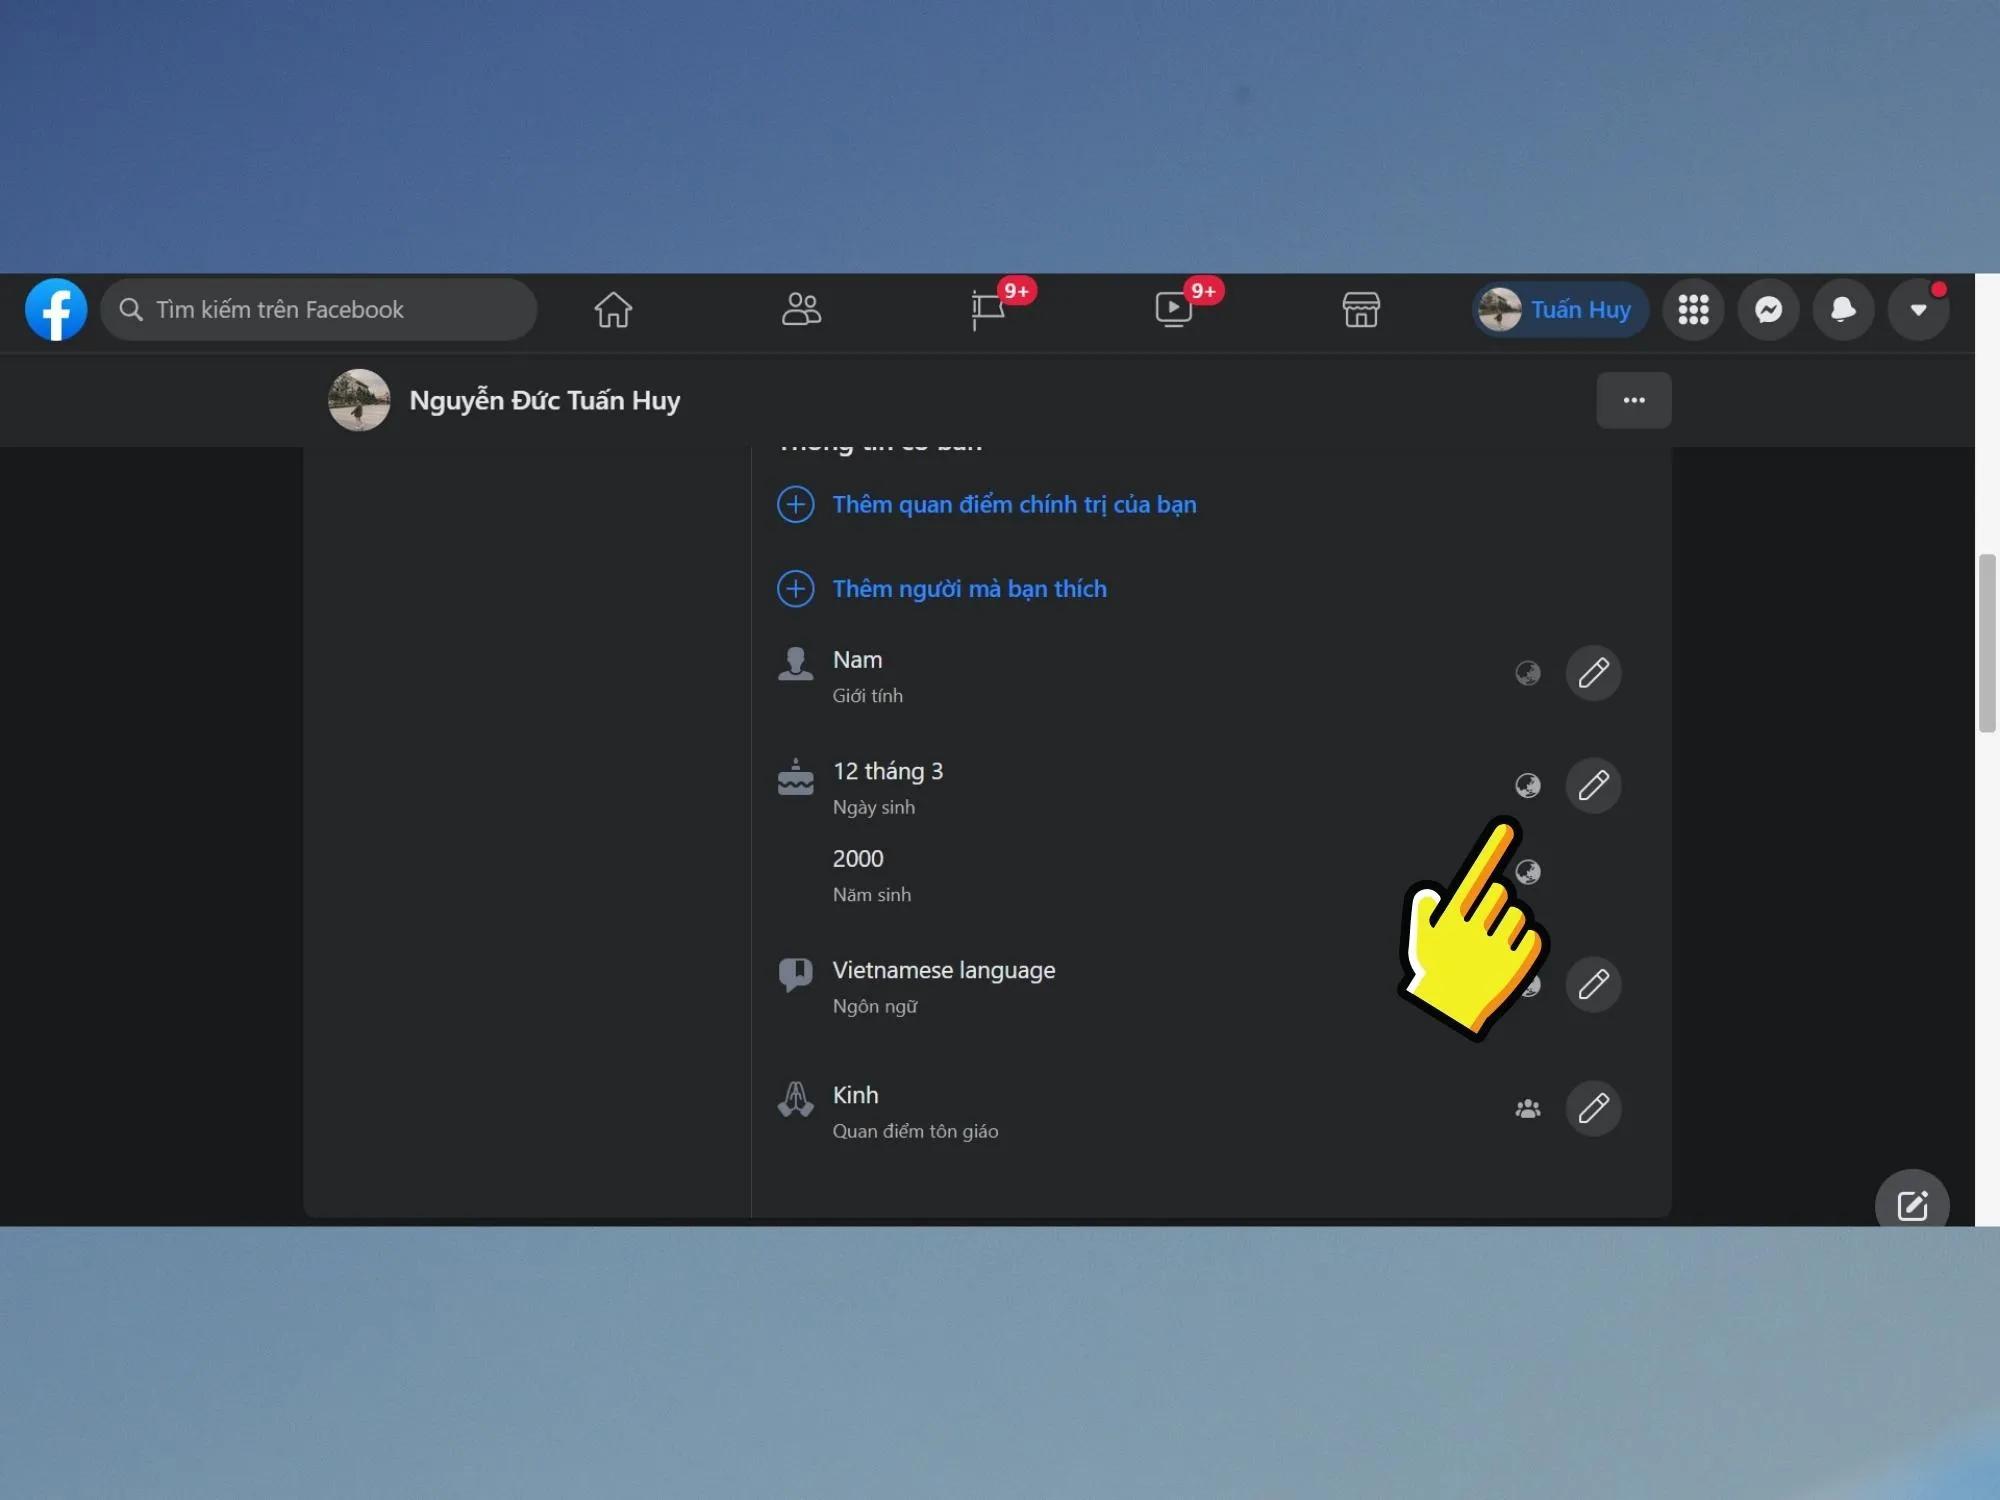Open Pages flag icon with 9+ badge
The image size is (2000, 1500).
pos(988,309)
